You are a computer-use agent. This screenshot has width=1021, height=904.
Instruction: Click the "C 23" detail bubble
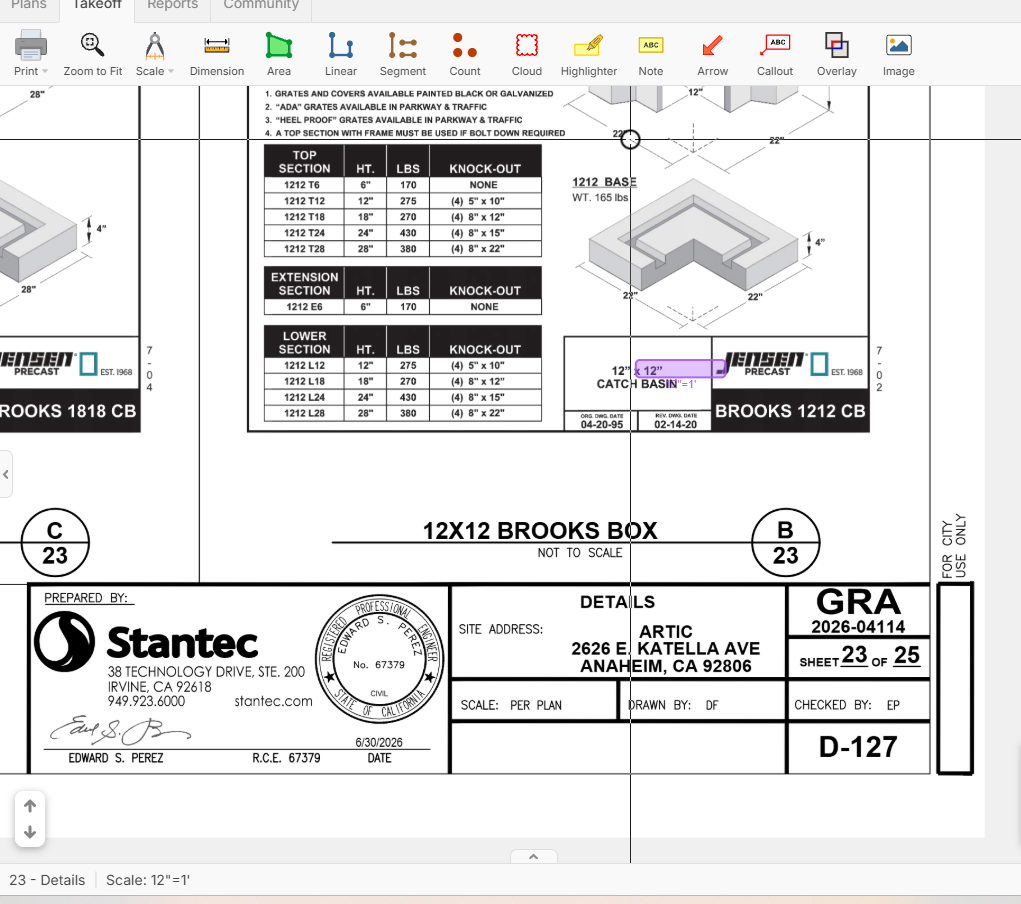tap(55, 543)
